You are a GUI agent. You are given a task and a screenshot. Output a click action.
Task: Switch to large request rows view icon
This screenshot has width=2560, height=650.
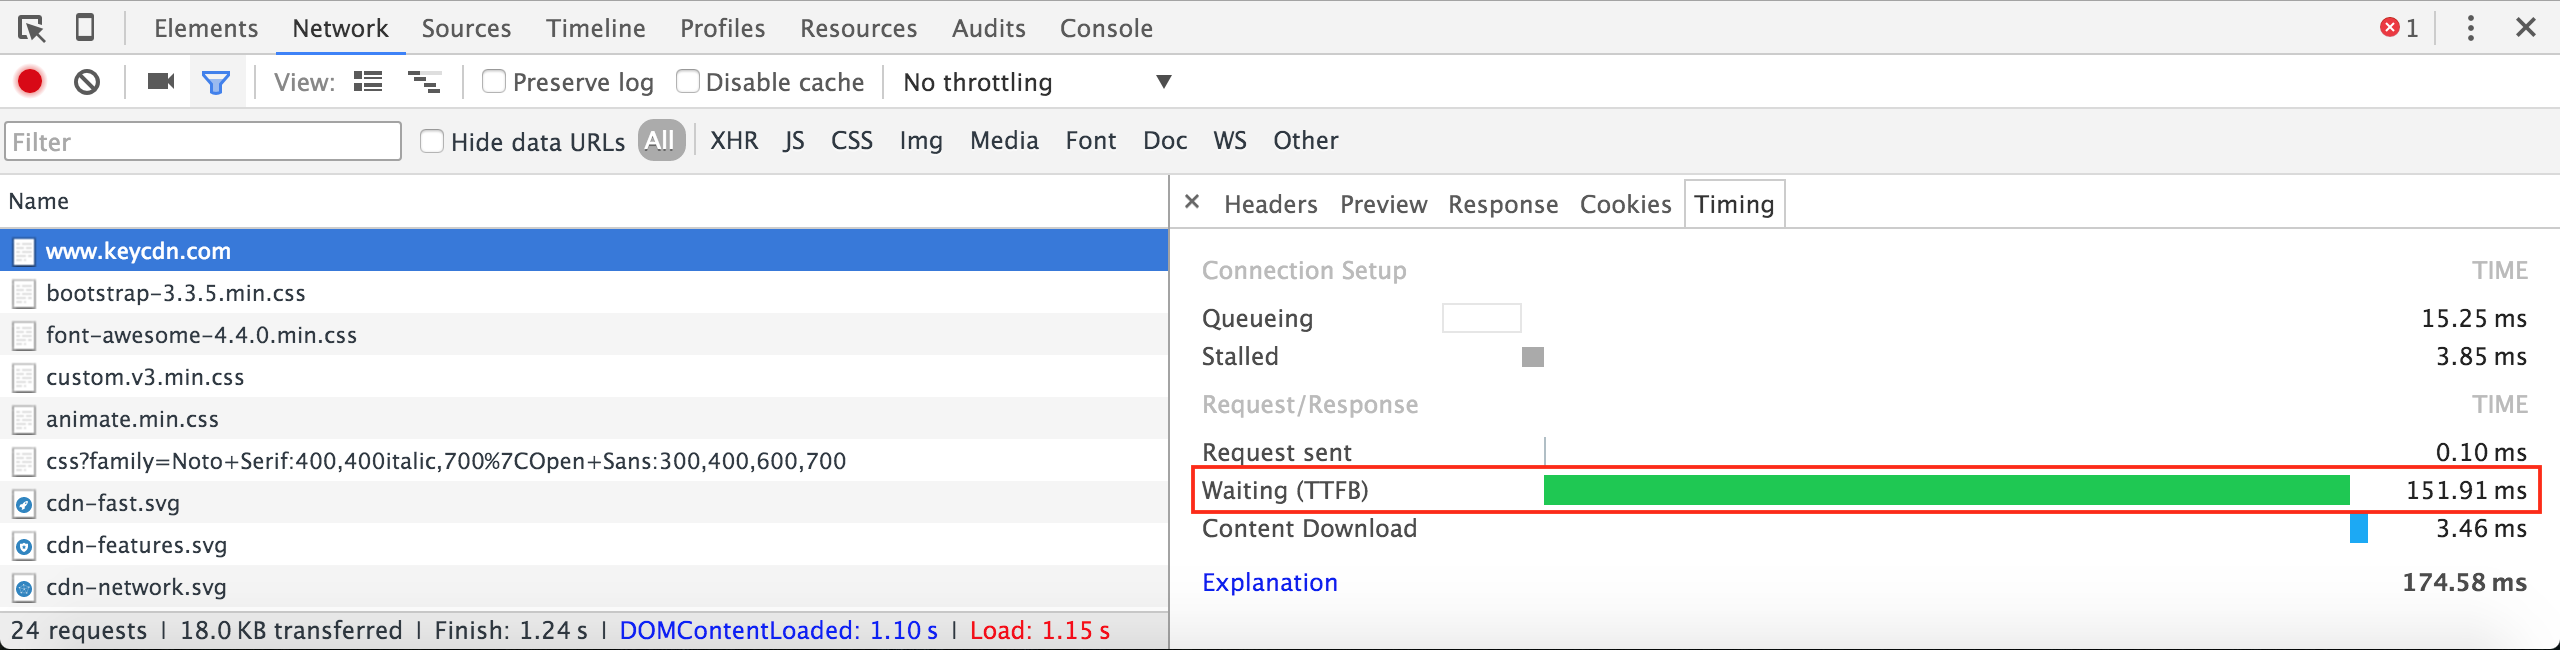[x=368, y=82]
